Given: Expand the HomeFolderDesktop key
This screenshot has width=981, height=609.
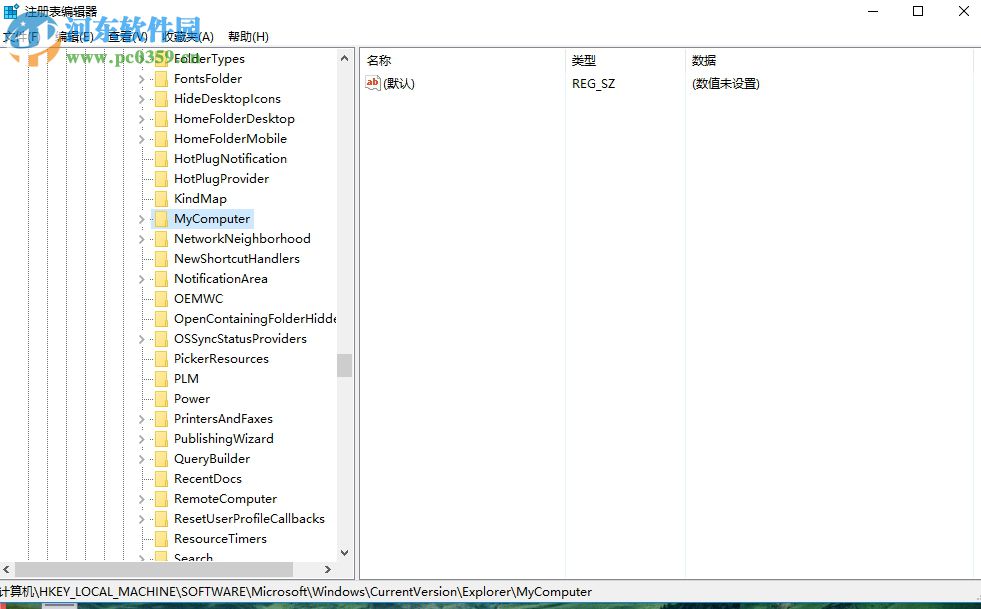Looking at the screenshot, I should [x=141, y=119].
